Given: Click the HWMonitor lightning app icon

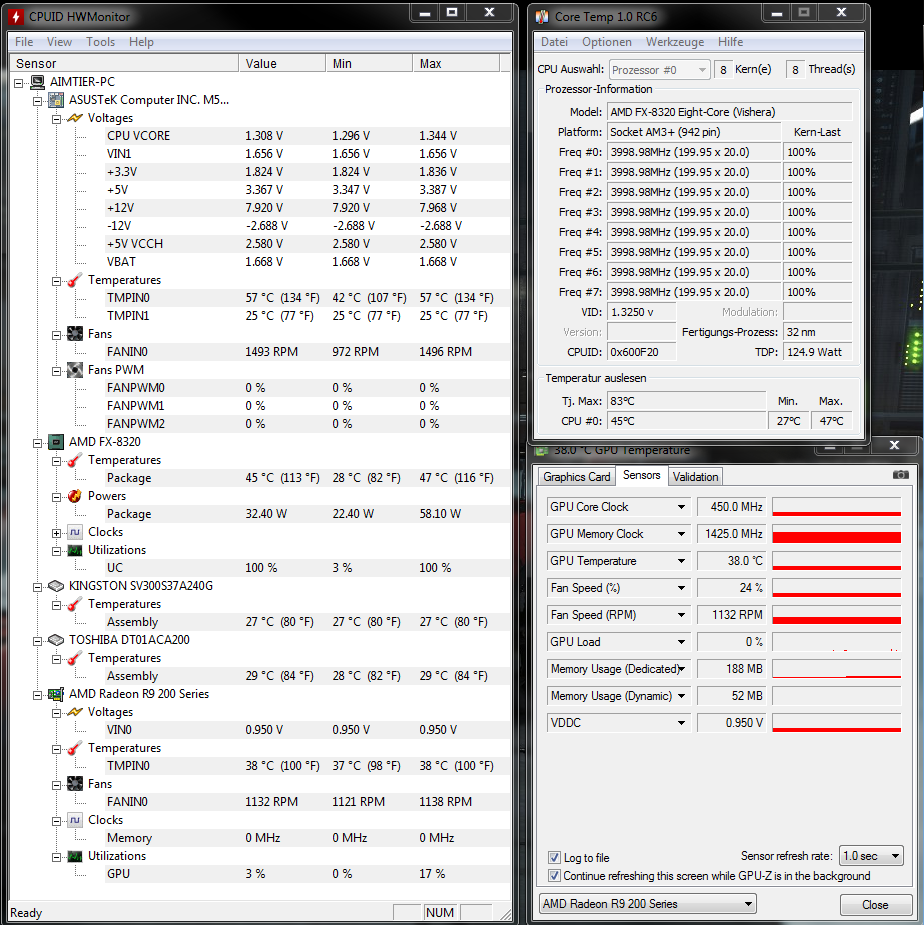Looking at the screenshot, I should pyautogui.click(x=17, y=16).
